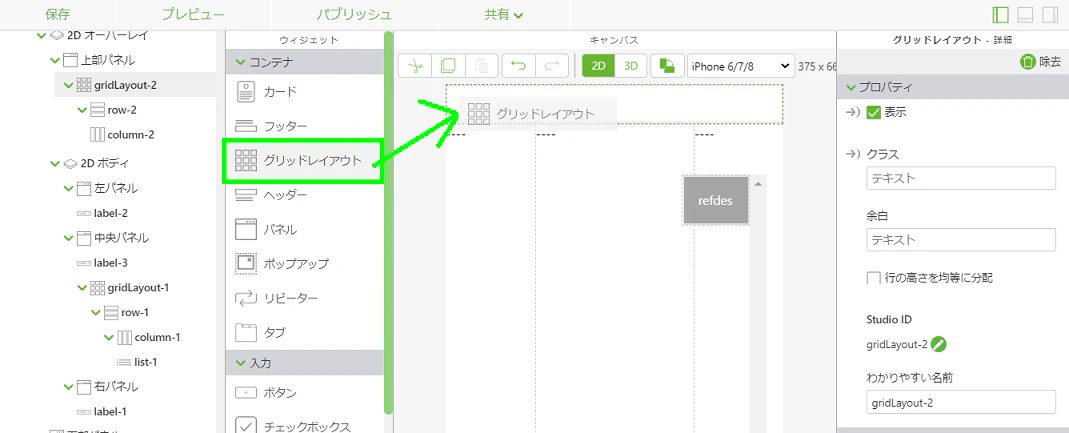Click the クラス text input field
This screenshot has height=433, width=1069.
pyautogui.click(x=961, y=178)
